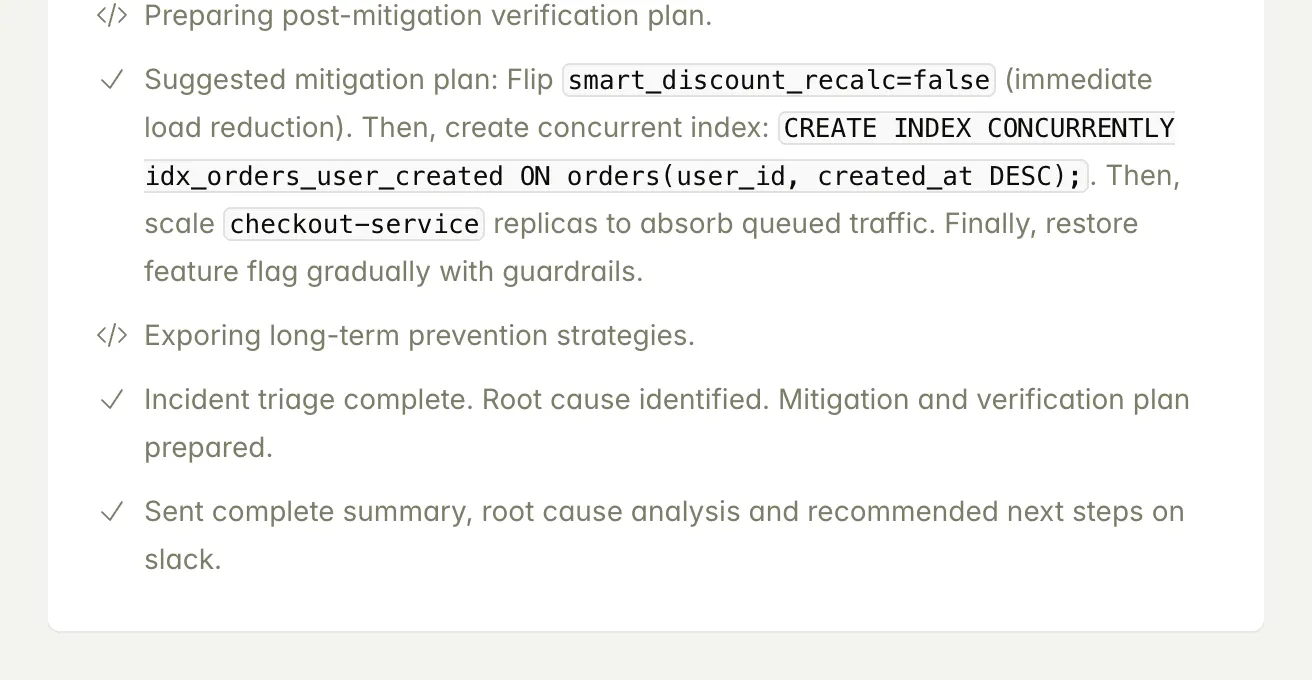Click 'feature flag gradually with guardrails' text
Viewport: 1312px width, 680px height.
click(393, 272)
